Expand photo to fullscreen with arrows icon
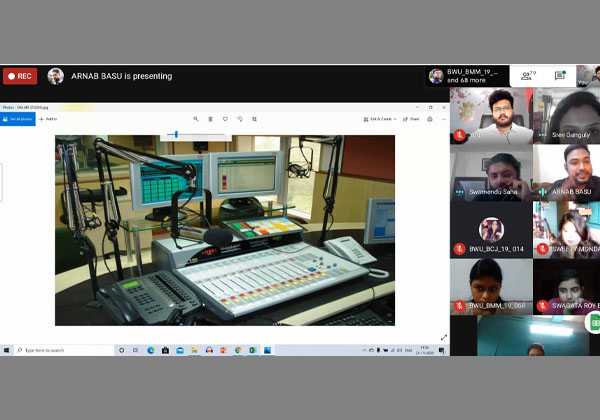Screen dimensions: 600x420 [443, 337]
